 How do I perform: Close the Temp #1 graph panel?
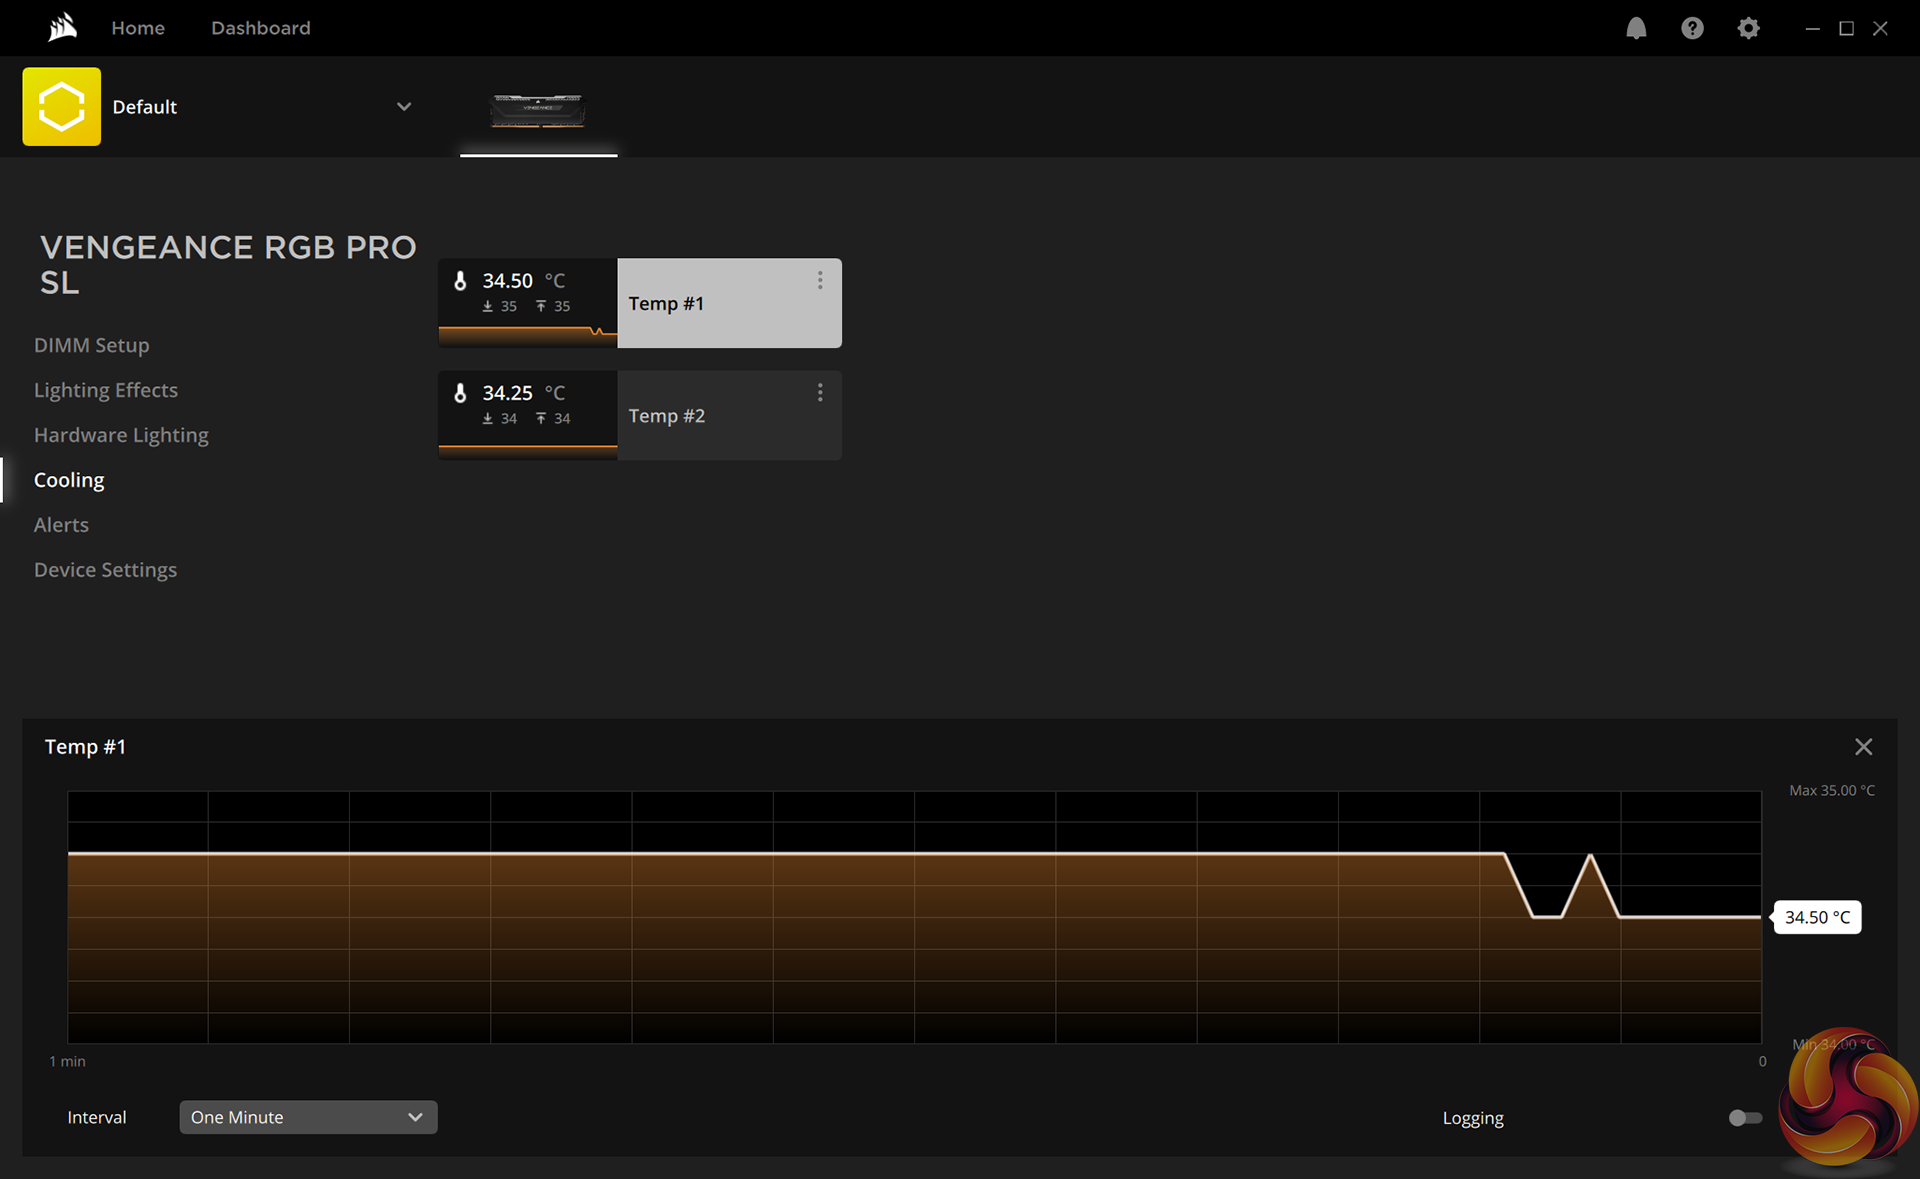[1863, 747]
